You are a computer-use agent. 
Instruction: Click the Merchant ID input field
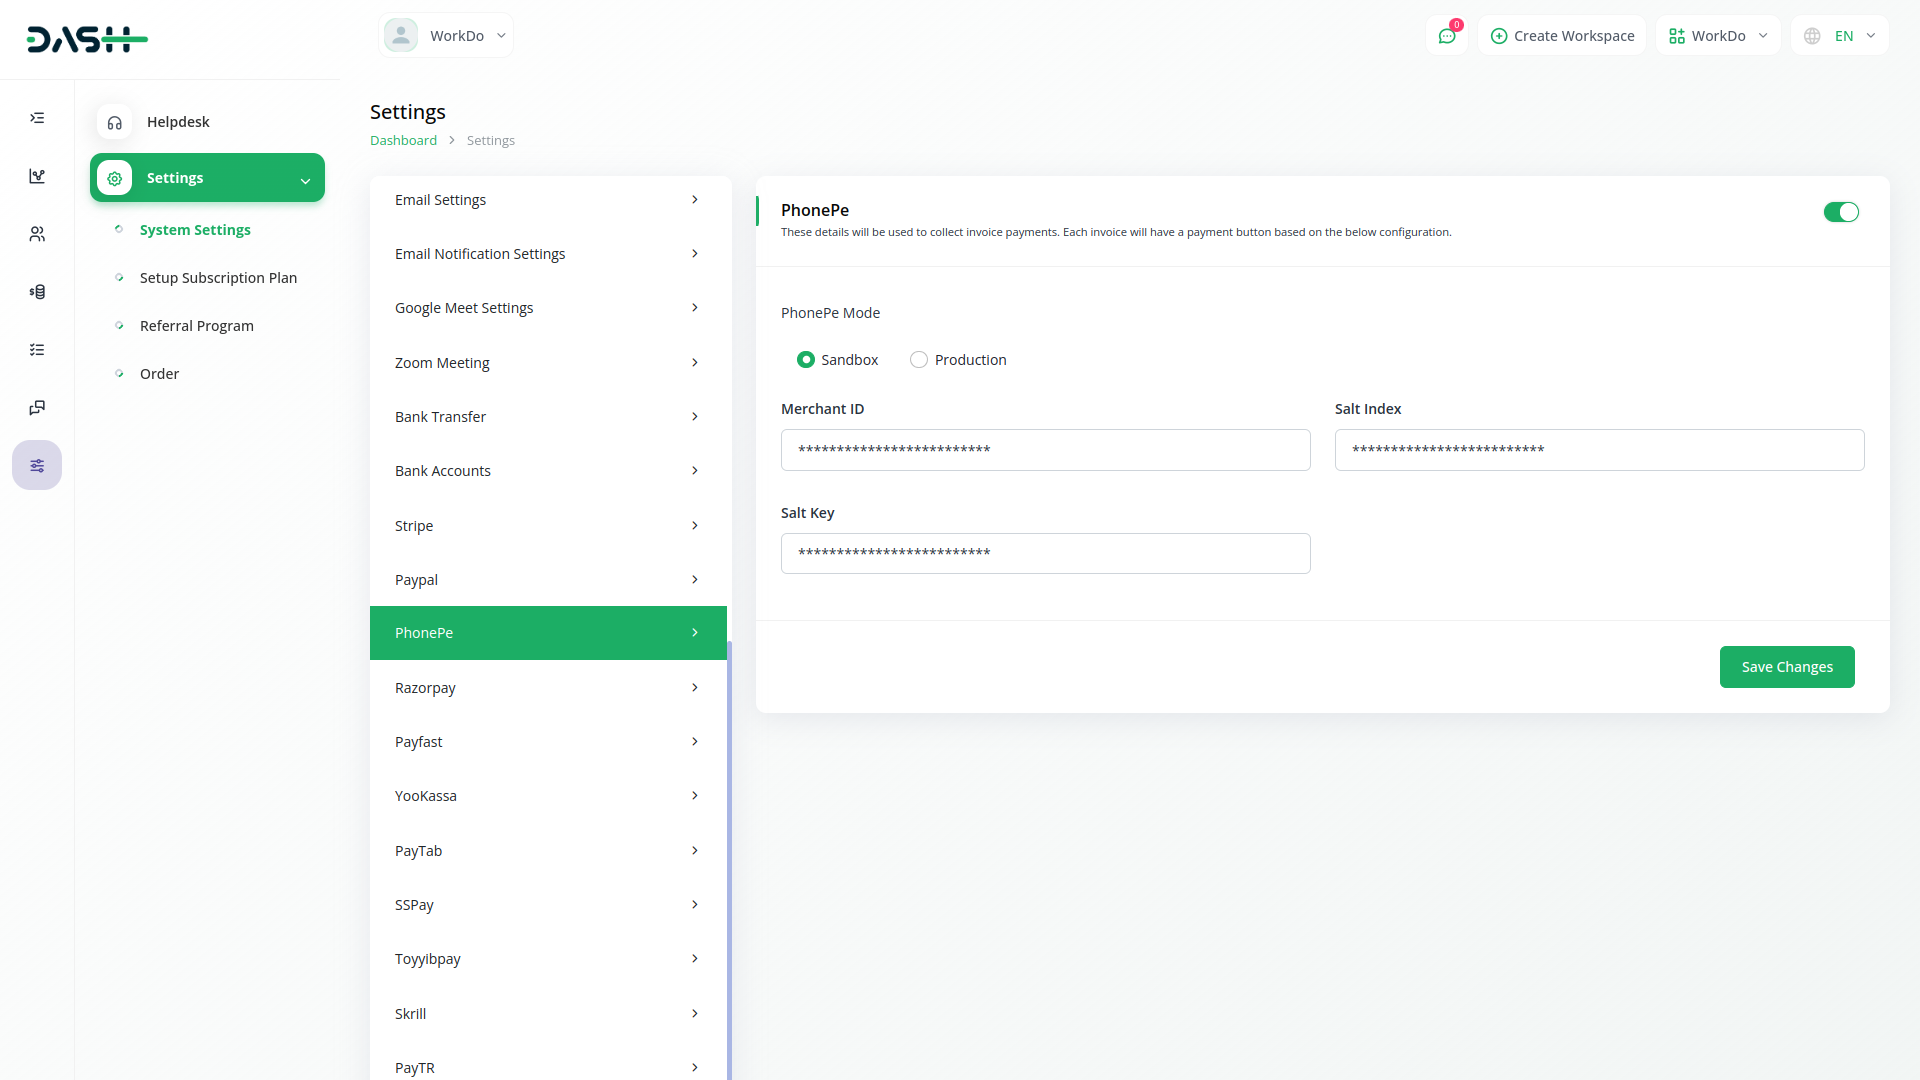click(1045, 450)
